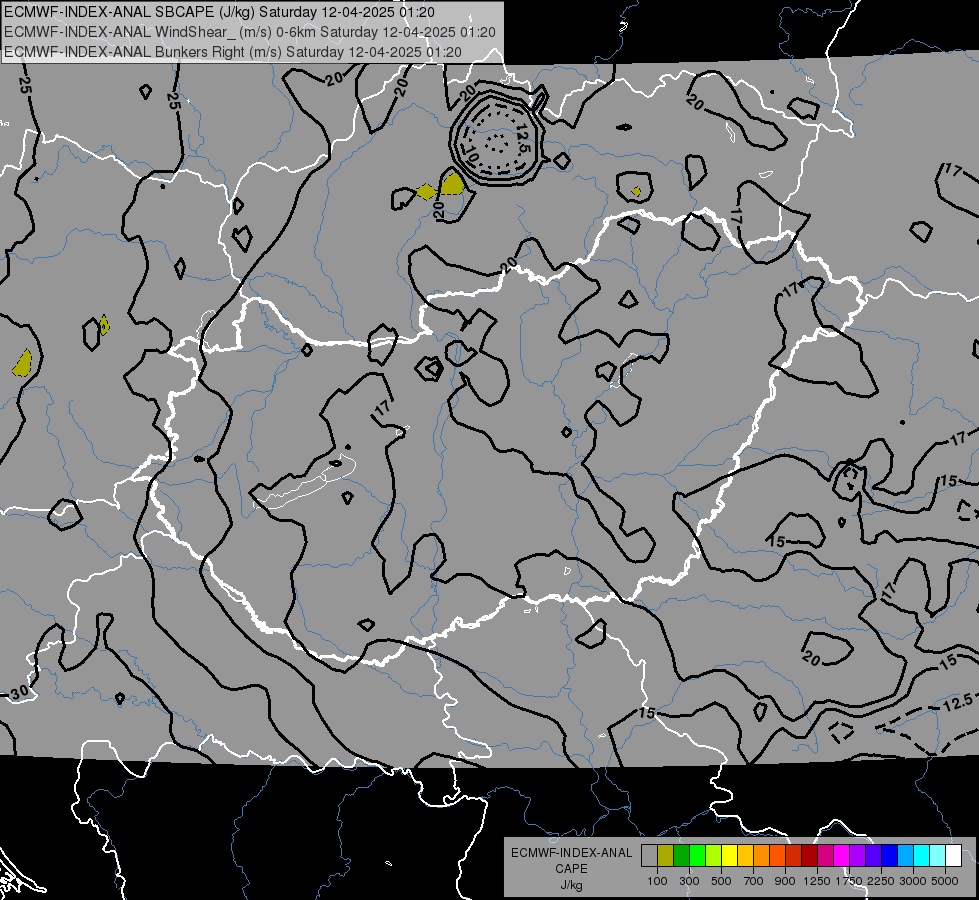Click the legend value 100
Image resolution: width=979 pixels, height=900 pixels.
pyautogui.click(x=657, y=881)
